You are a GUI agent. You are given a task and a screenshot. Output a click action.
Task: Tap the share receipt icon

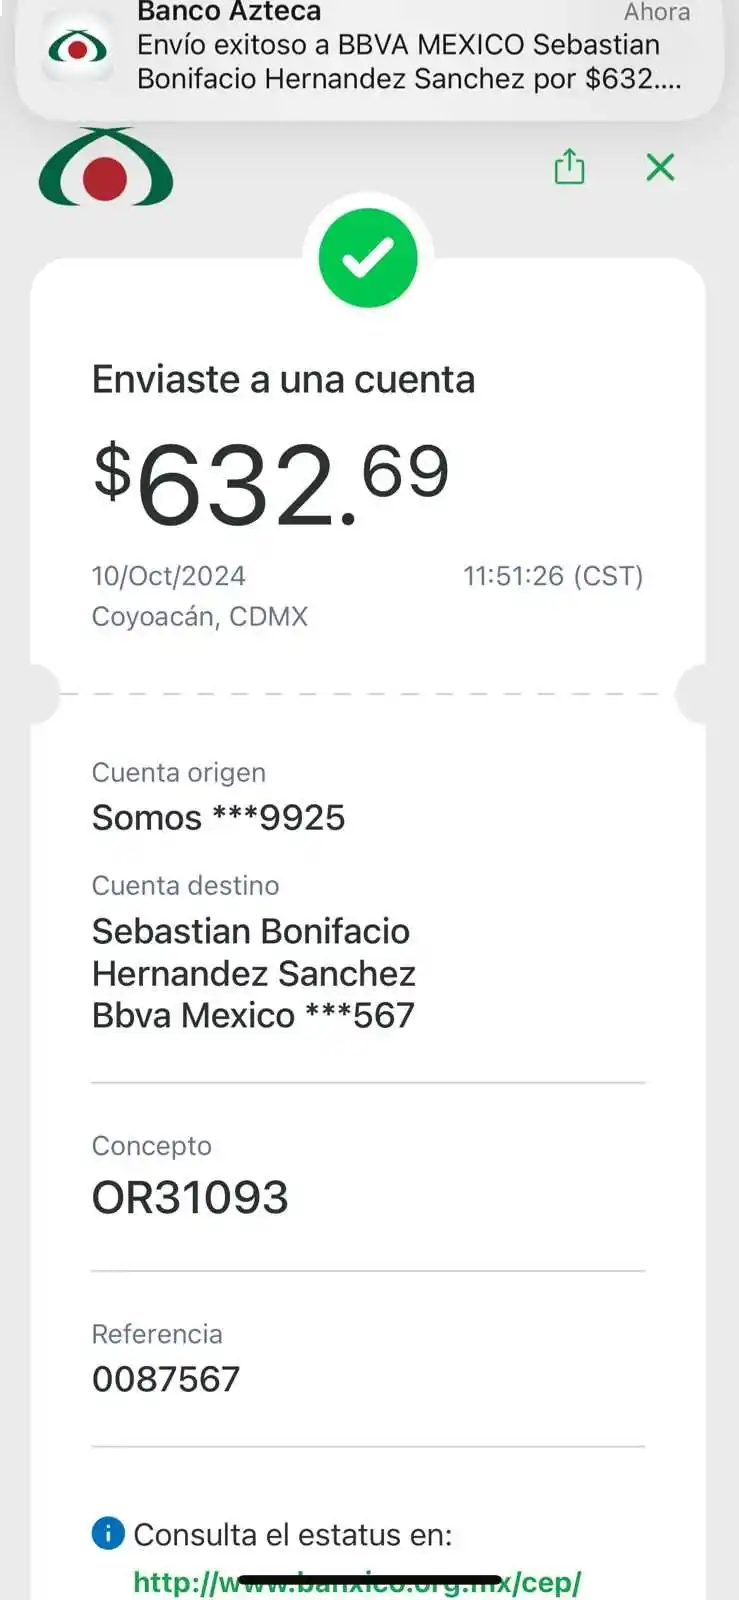[x=569, y=167]
